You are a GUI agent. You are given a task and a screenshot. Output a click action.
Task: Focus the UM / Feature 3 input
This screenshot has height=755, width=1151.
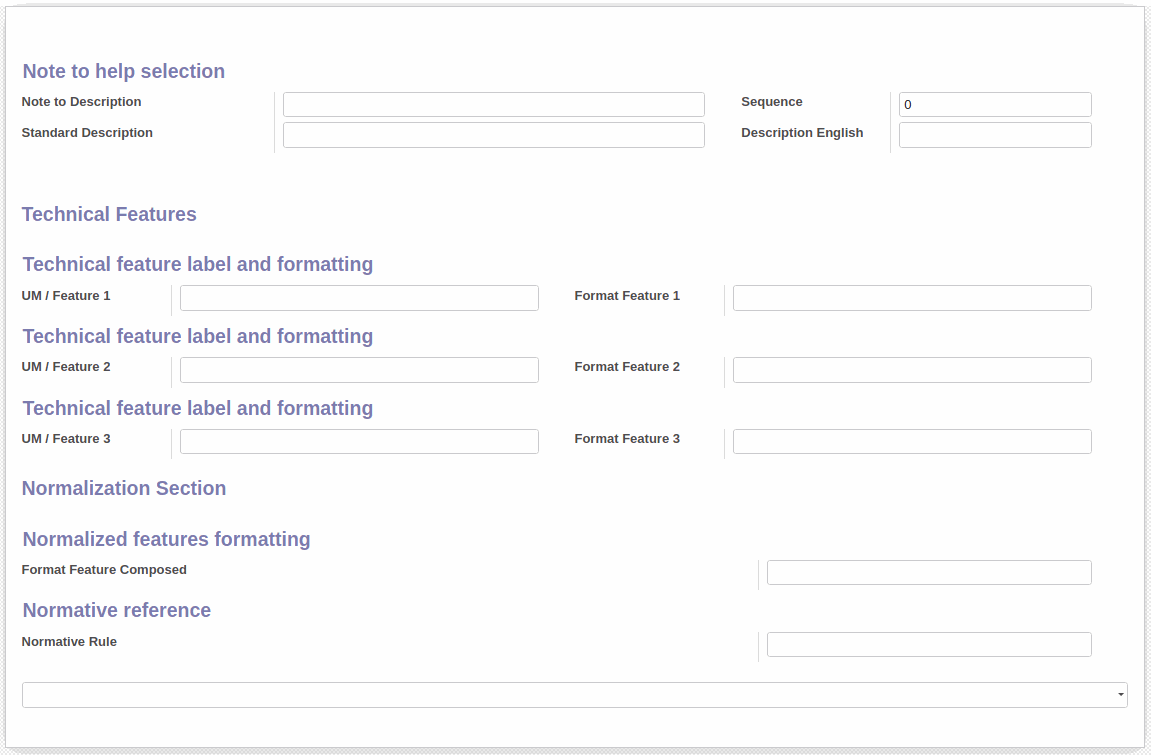tap(359, 442)
